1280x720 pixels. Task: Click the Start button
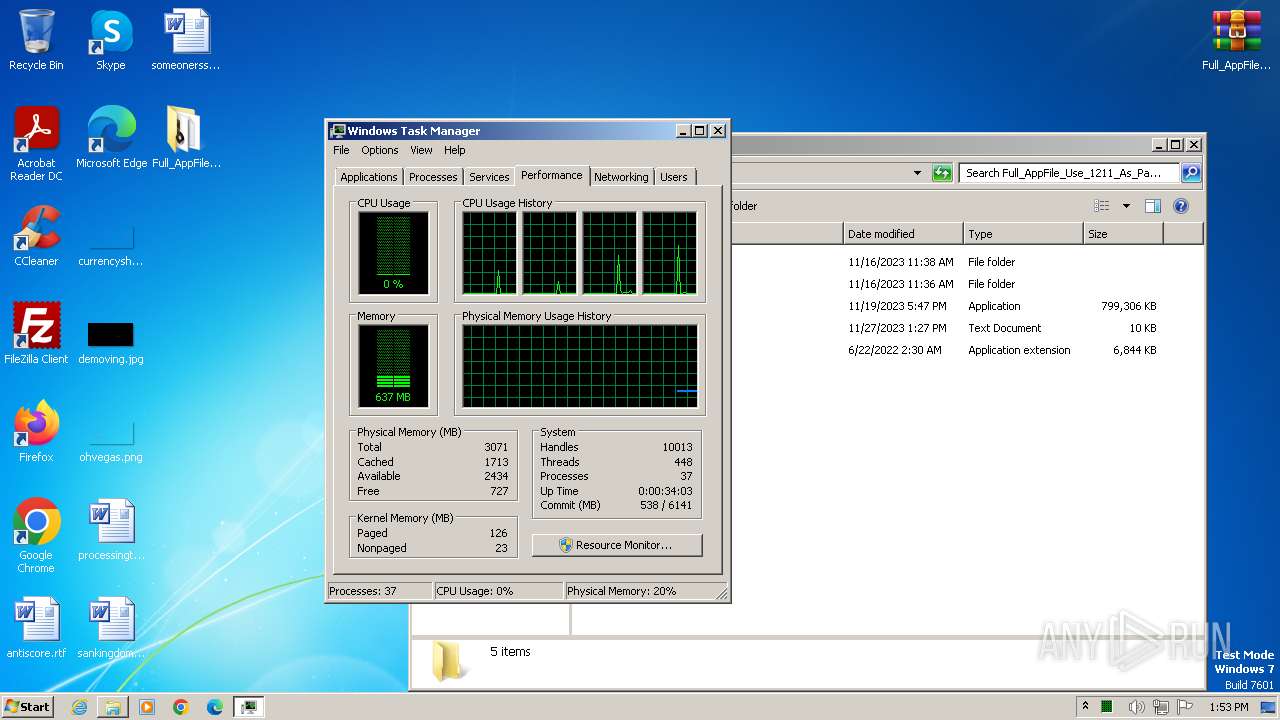coord(27,707)
